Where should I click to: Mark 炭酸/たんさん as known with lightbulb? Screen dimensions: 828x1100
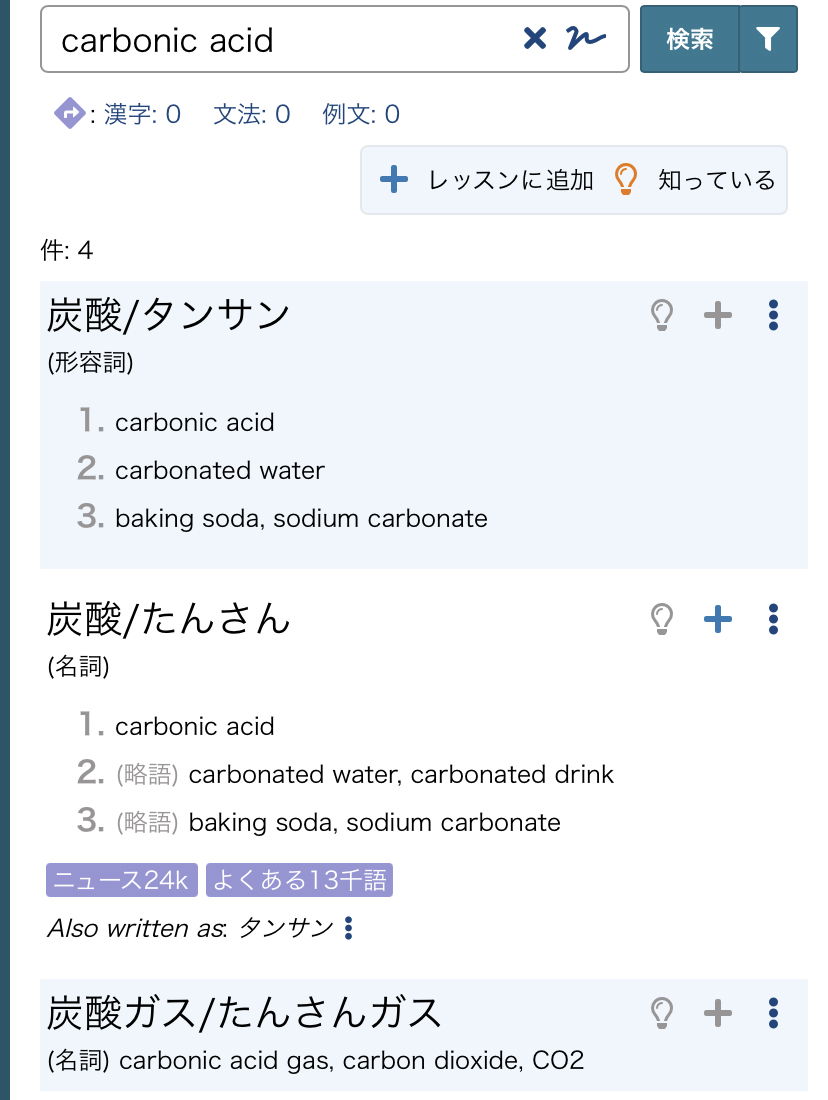[662, 619]
